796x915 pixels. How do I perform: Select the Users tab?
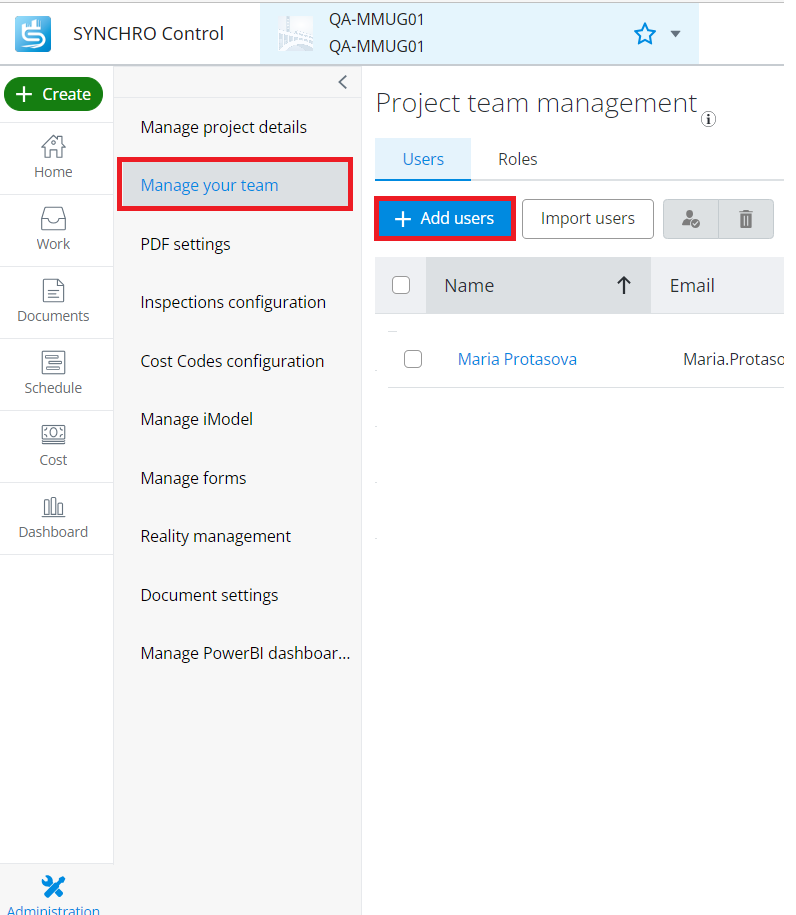(422, 158)
